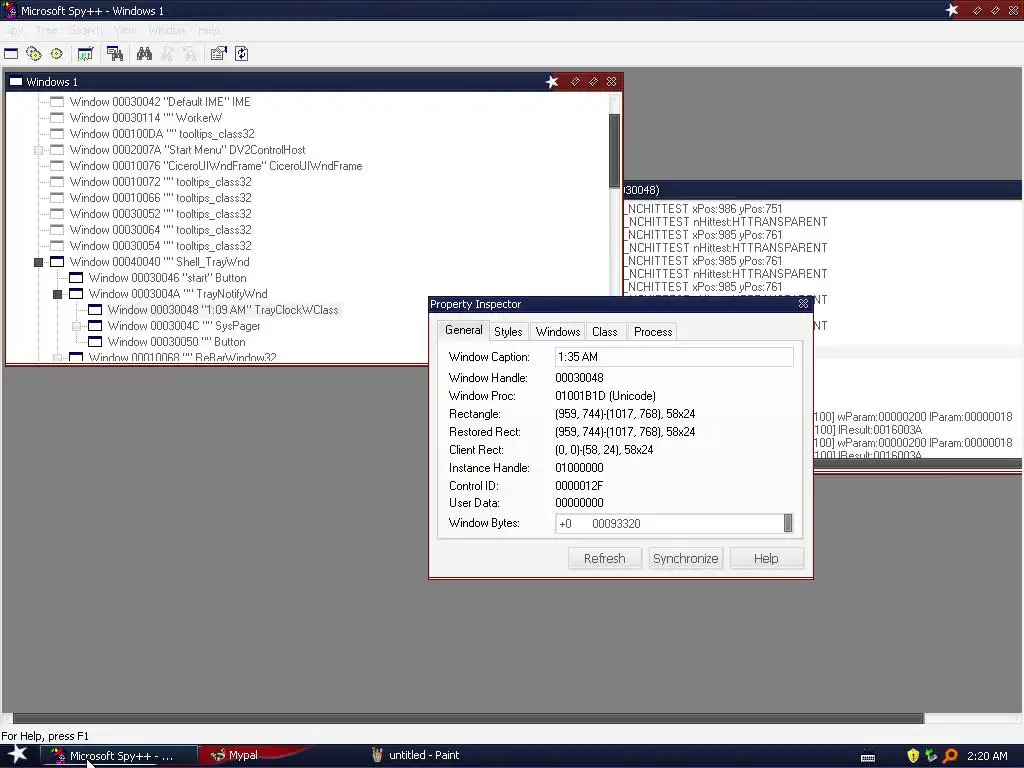
Task: Open the Threads view toolbar icon
Action: (x=57, y=54)
